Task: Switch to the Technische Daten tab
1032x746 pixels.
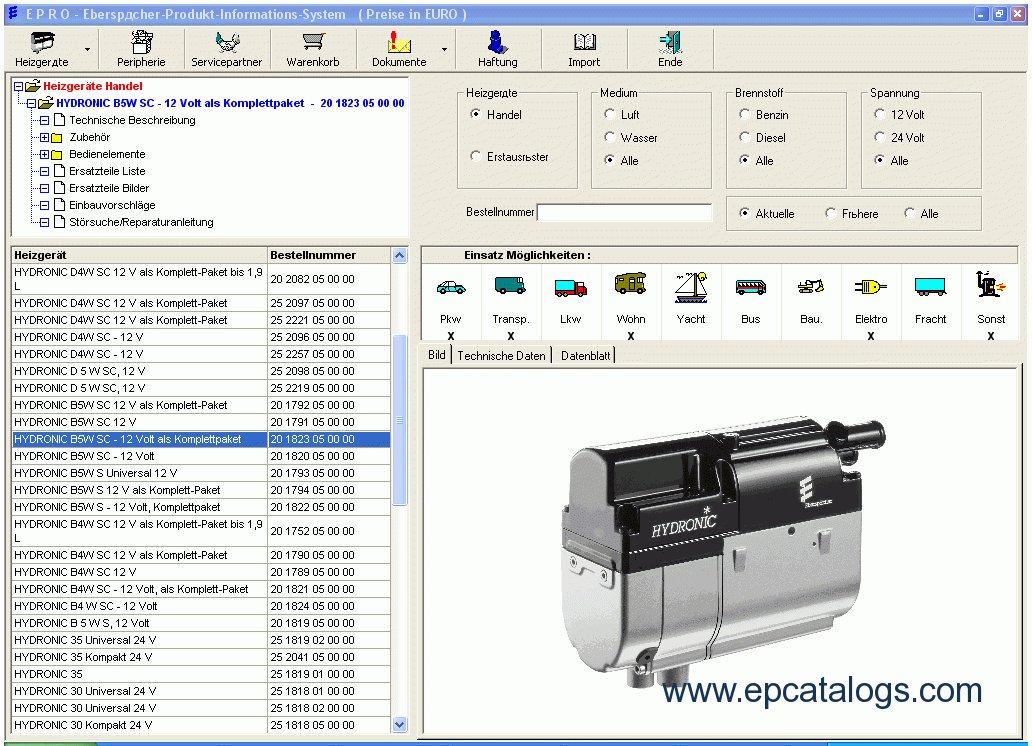Action: click(502, 356)
